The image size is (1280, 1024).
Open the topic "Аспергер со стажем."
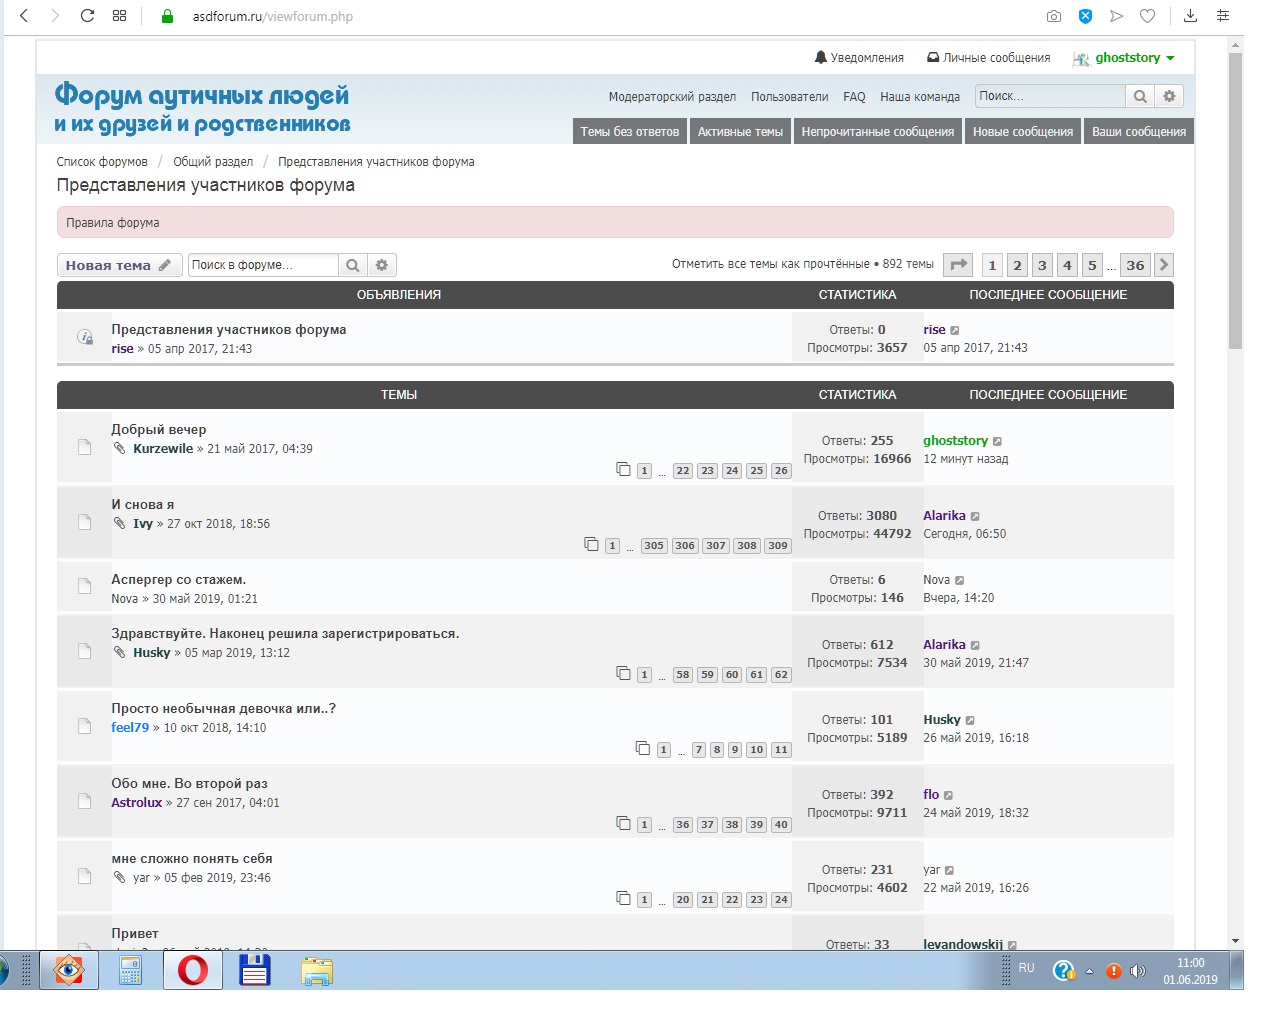click(178, 580)
